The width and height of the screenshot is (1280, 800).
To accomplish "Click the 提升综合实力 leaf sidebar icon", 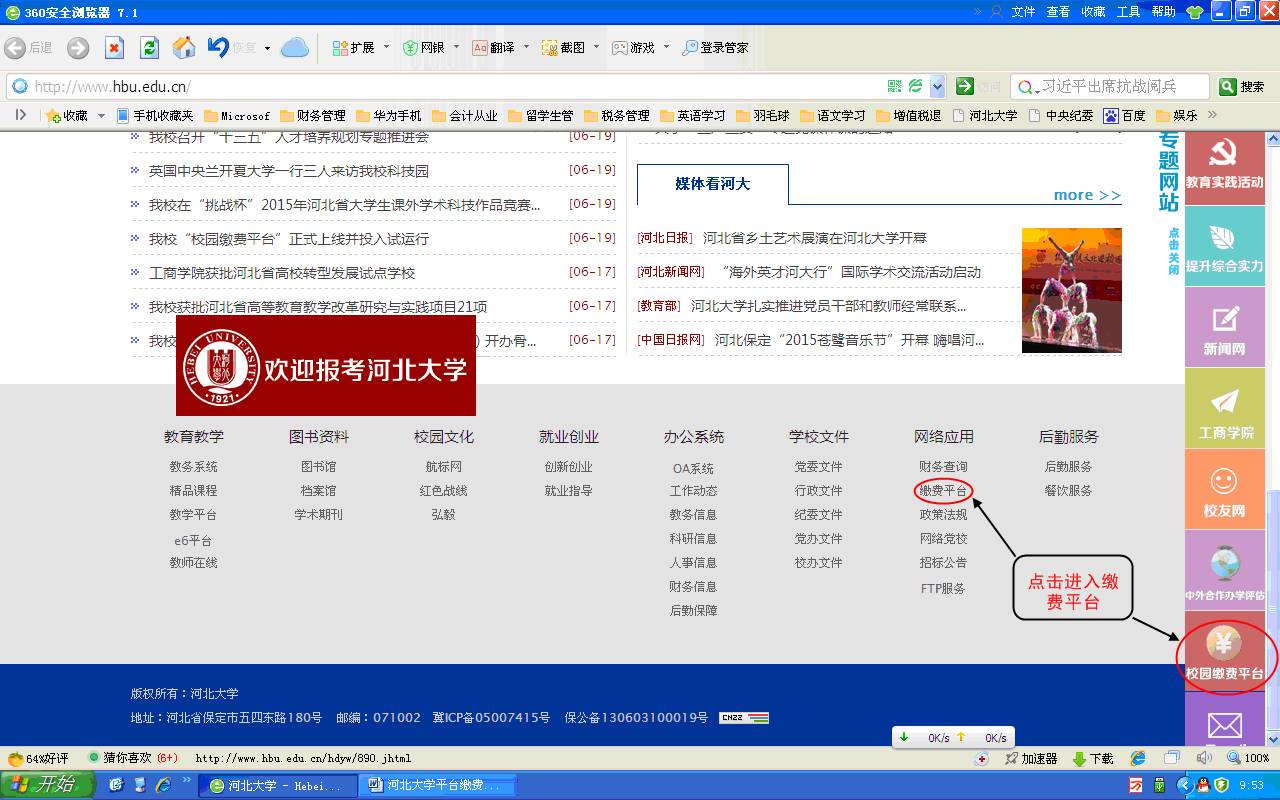I will [1225, 247].
